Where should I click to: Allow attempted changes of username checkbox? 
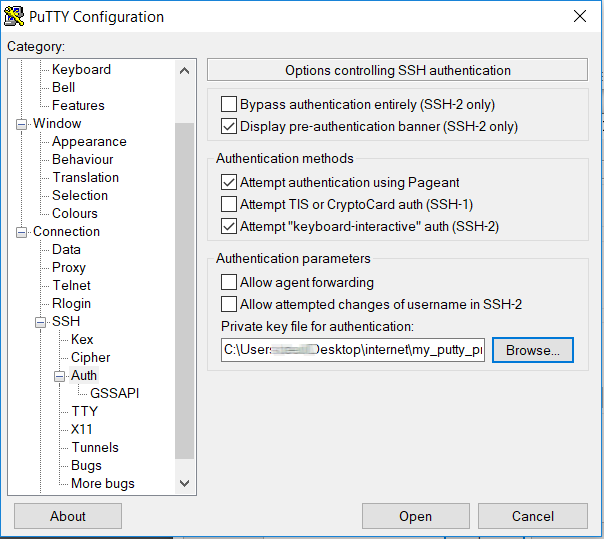click(x=229, y=304)
